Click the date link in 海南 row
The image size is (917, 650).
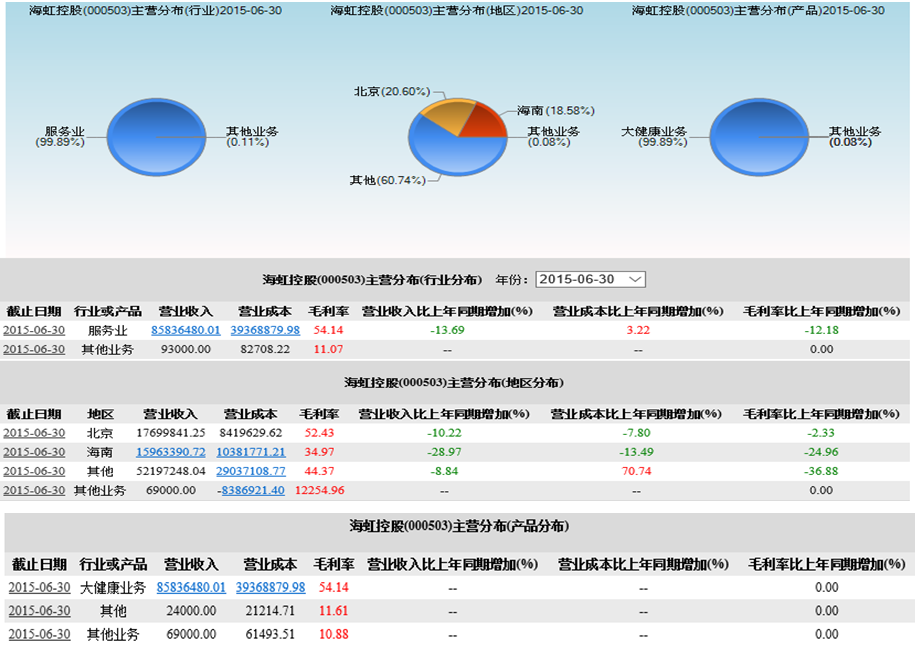(34, 452)
